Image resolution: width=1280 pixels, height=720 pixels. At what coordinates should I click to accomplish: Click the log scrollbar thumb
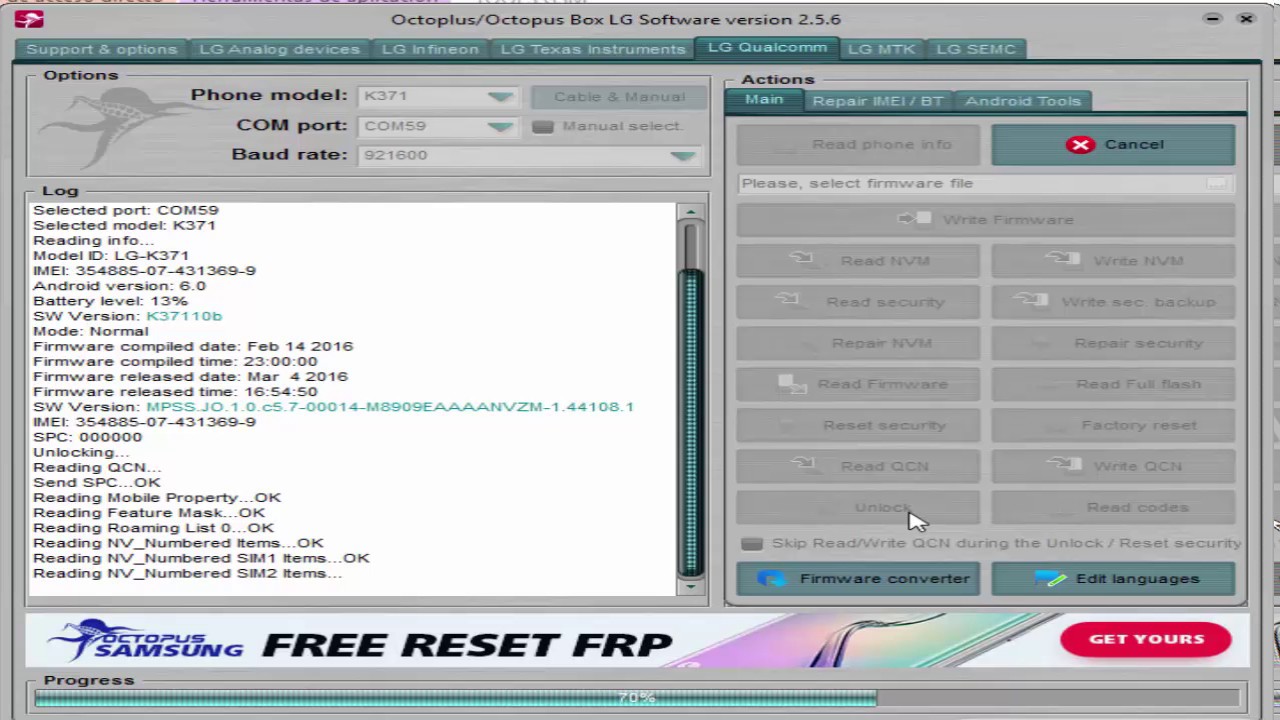coord(690,422)
